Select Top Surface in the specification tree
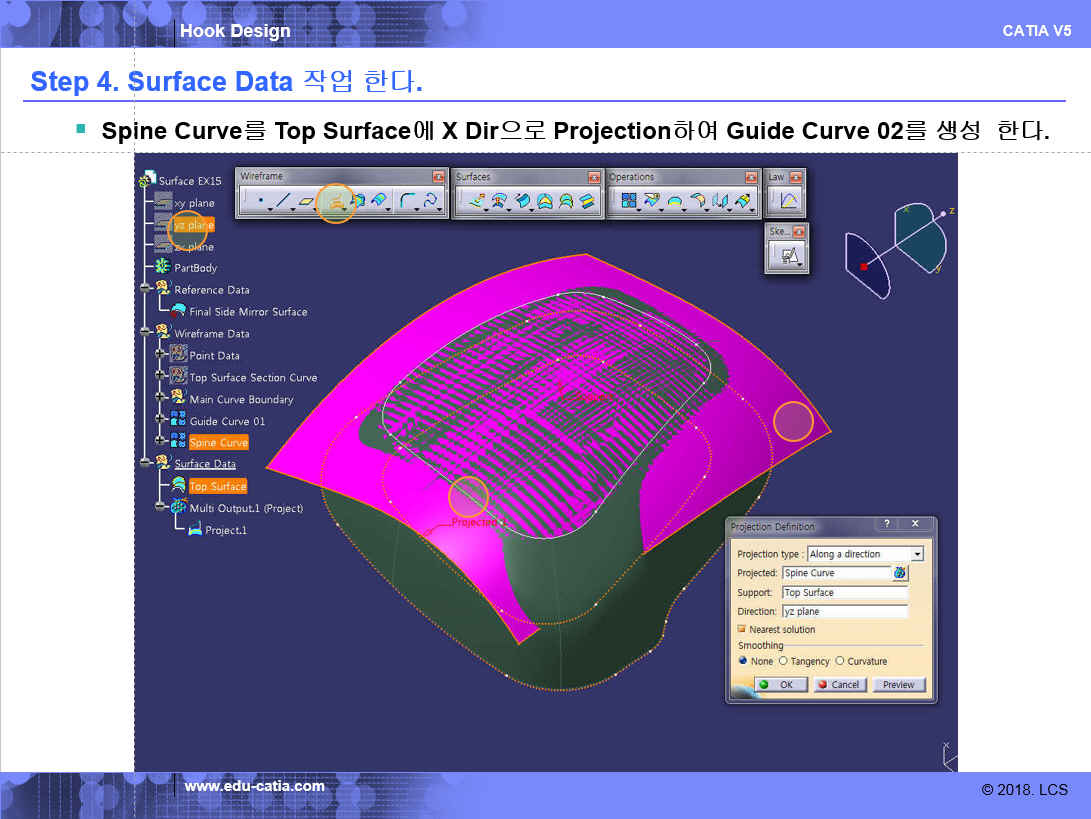Screen dimensions: 1091x819 tap(217, 486)
